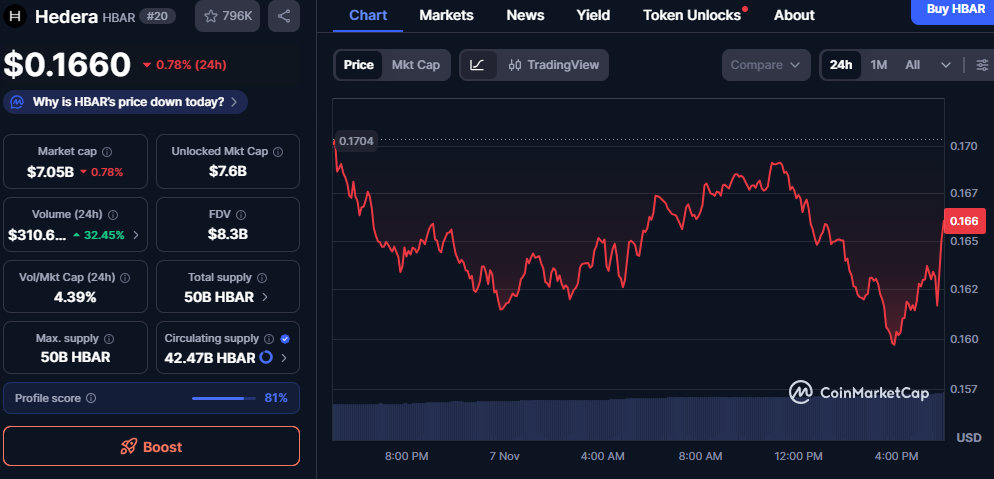Viewport: 994px width, 479px height.
Task: Expand more time range options chevron
Action: point(946,65)
